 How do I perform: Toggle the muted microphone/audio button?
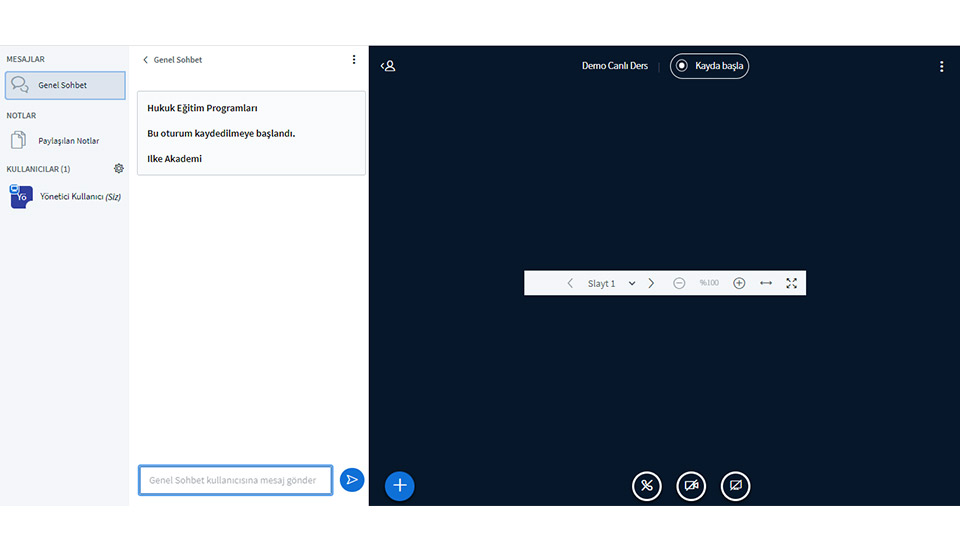647,486
